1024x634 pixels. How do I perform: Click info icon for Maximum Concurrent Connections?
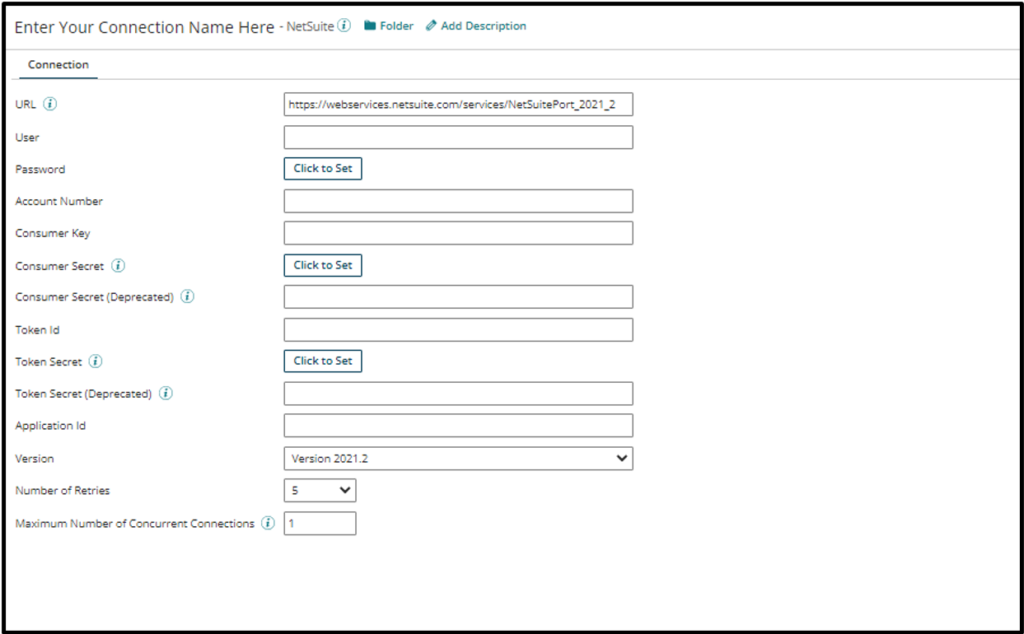[x=268, y=523]
